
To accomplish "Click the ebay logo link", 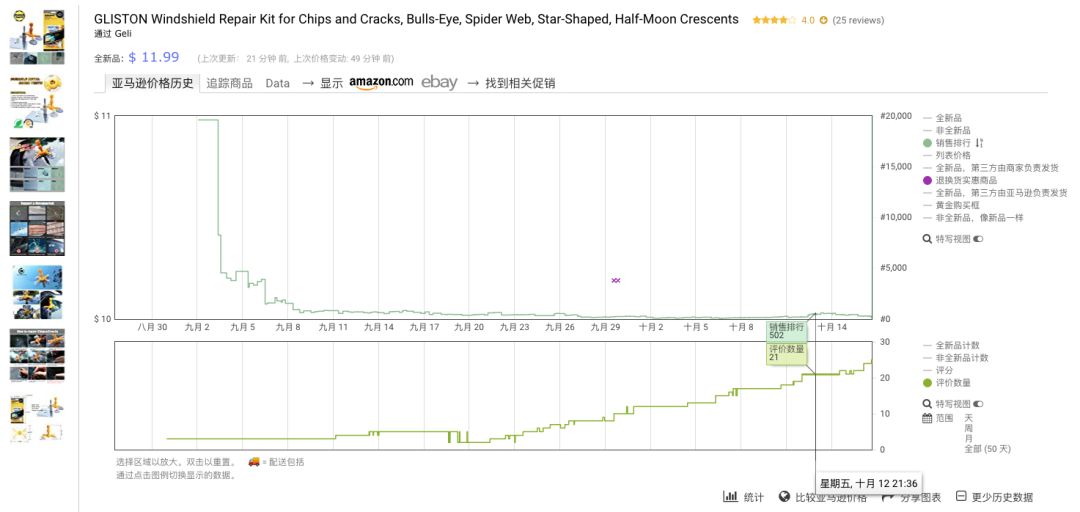I will [x=439, y=83].
